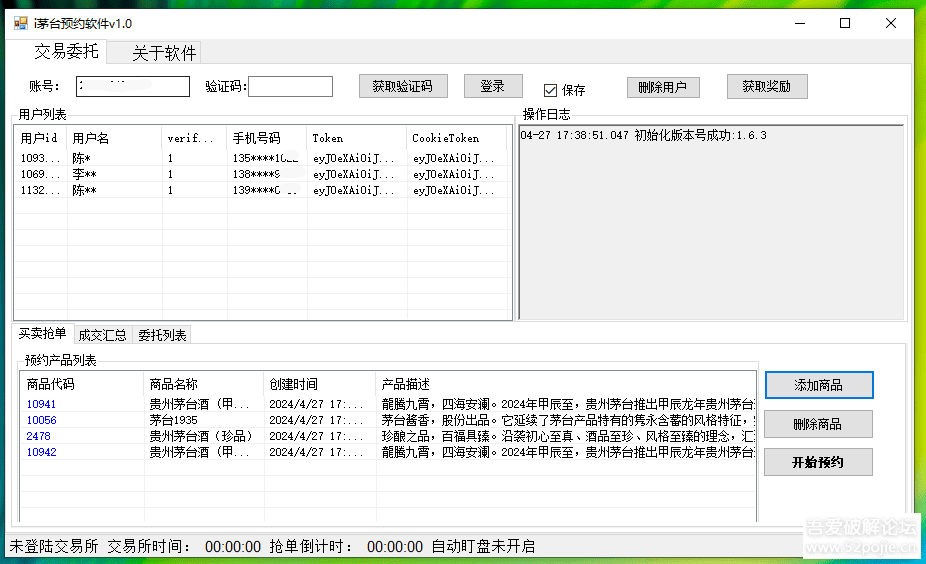Close the i茅台预约软件 window

click(891, 24)
